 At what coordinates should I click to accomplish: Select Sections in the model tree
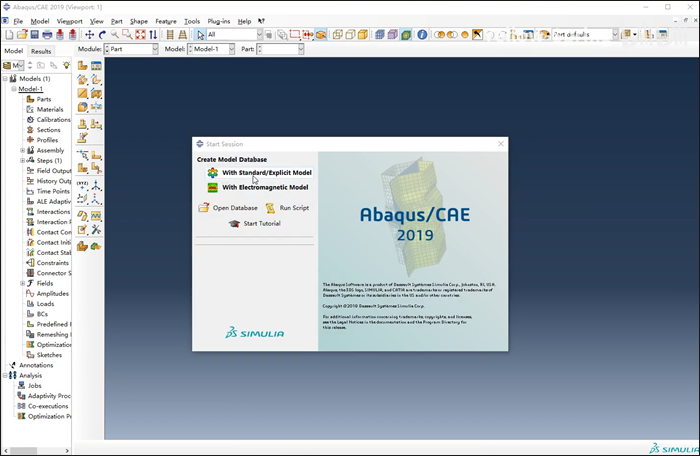(48, 130)
